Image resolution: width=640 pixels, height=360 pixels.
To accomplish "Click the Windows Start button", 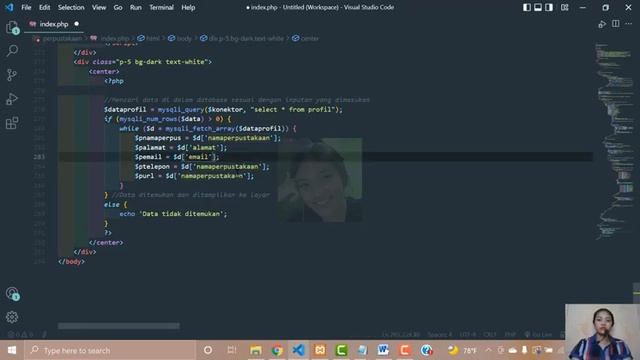I will click(12, 350).
